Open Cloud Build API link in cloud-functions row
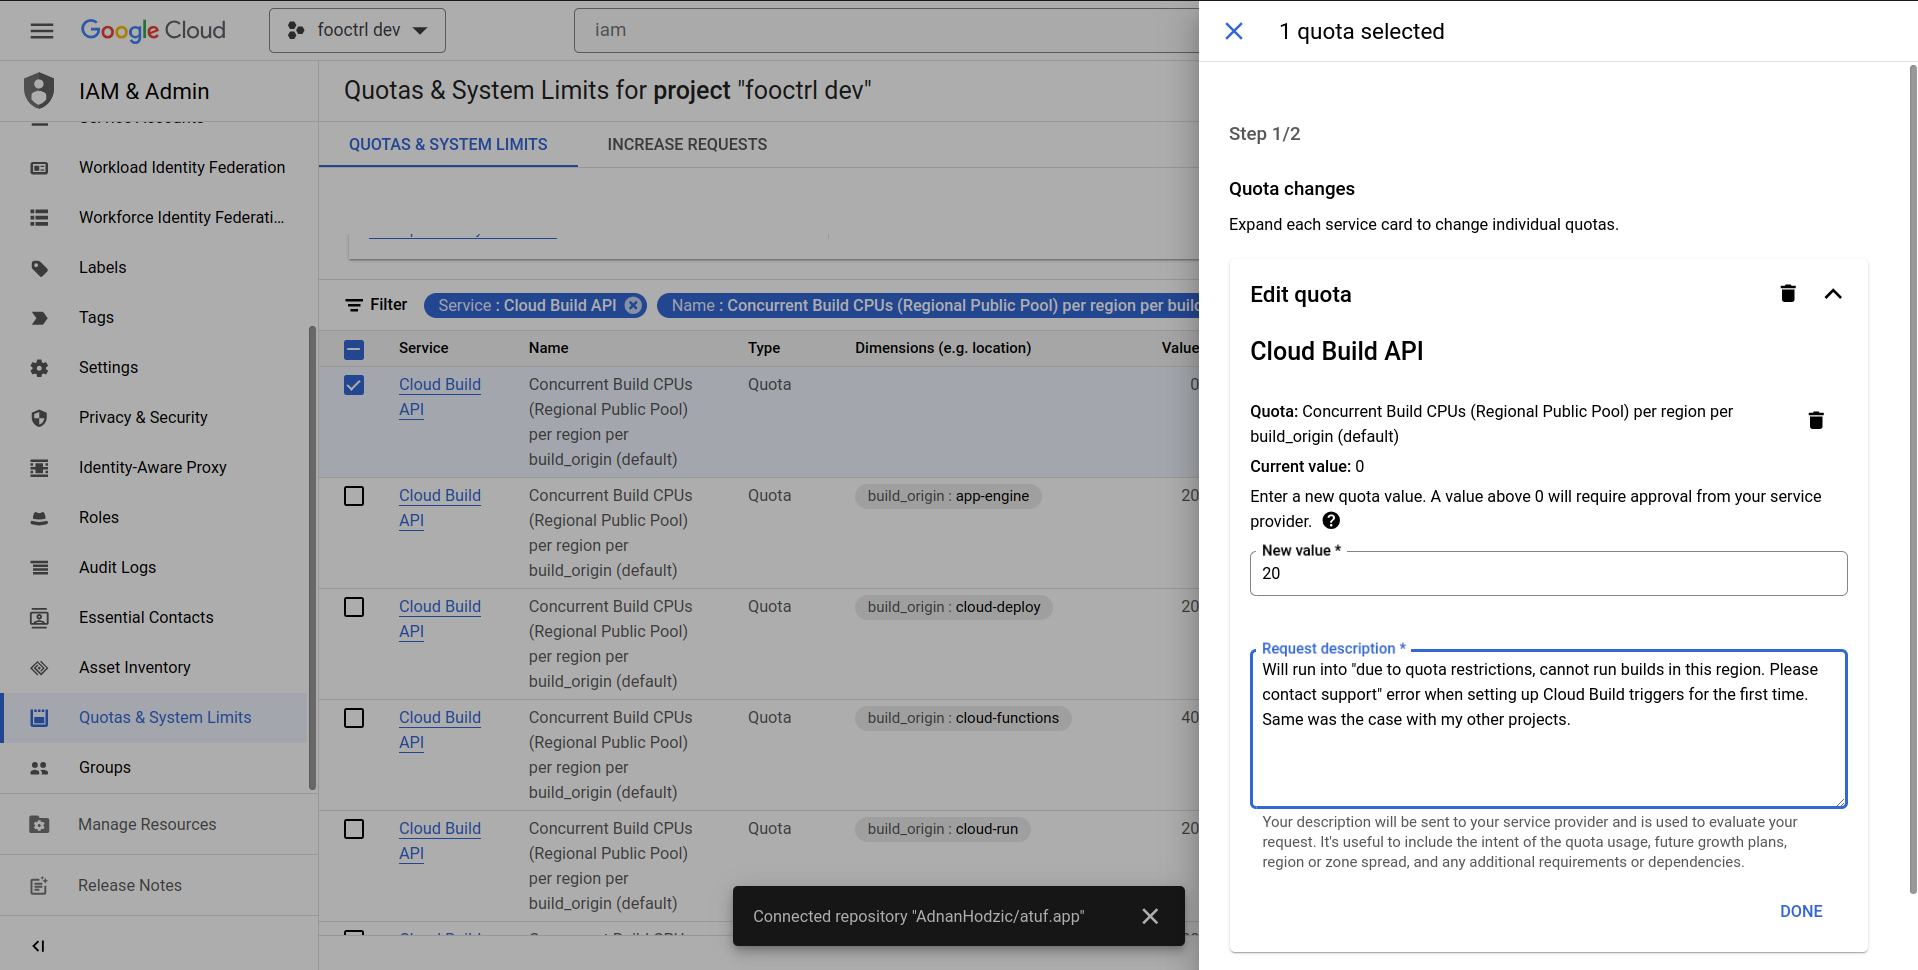 440,730
